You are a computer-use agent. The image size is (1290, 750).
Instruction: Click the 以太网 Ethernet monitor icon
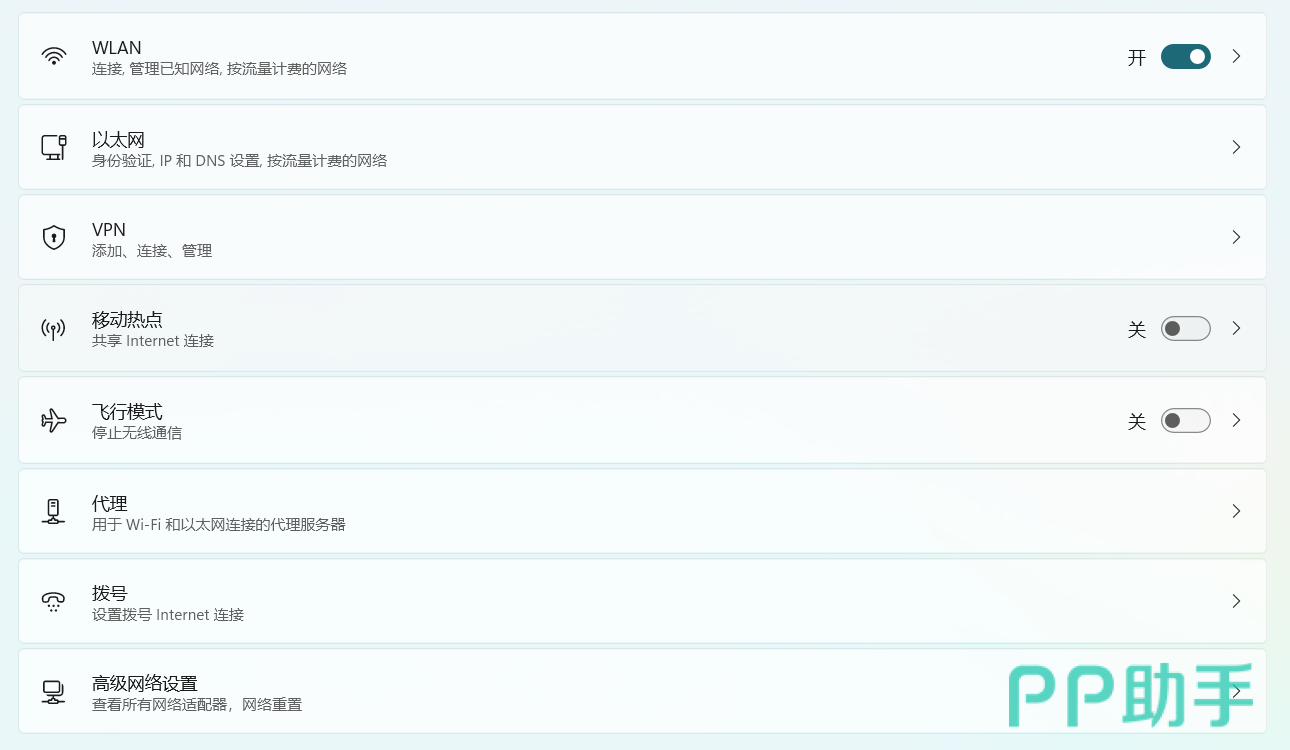pos(54,147)
